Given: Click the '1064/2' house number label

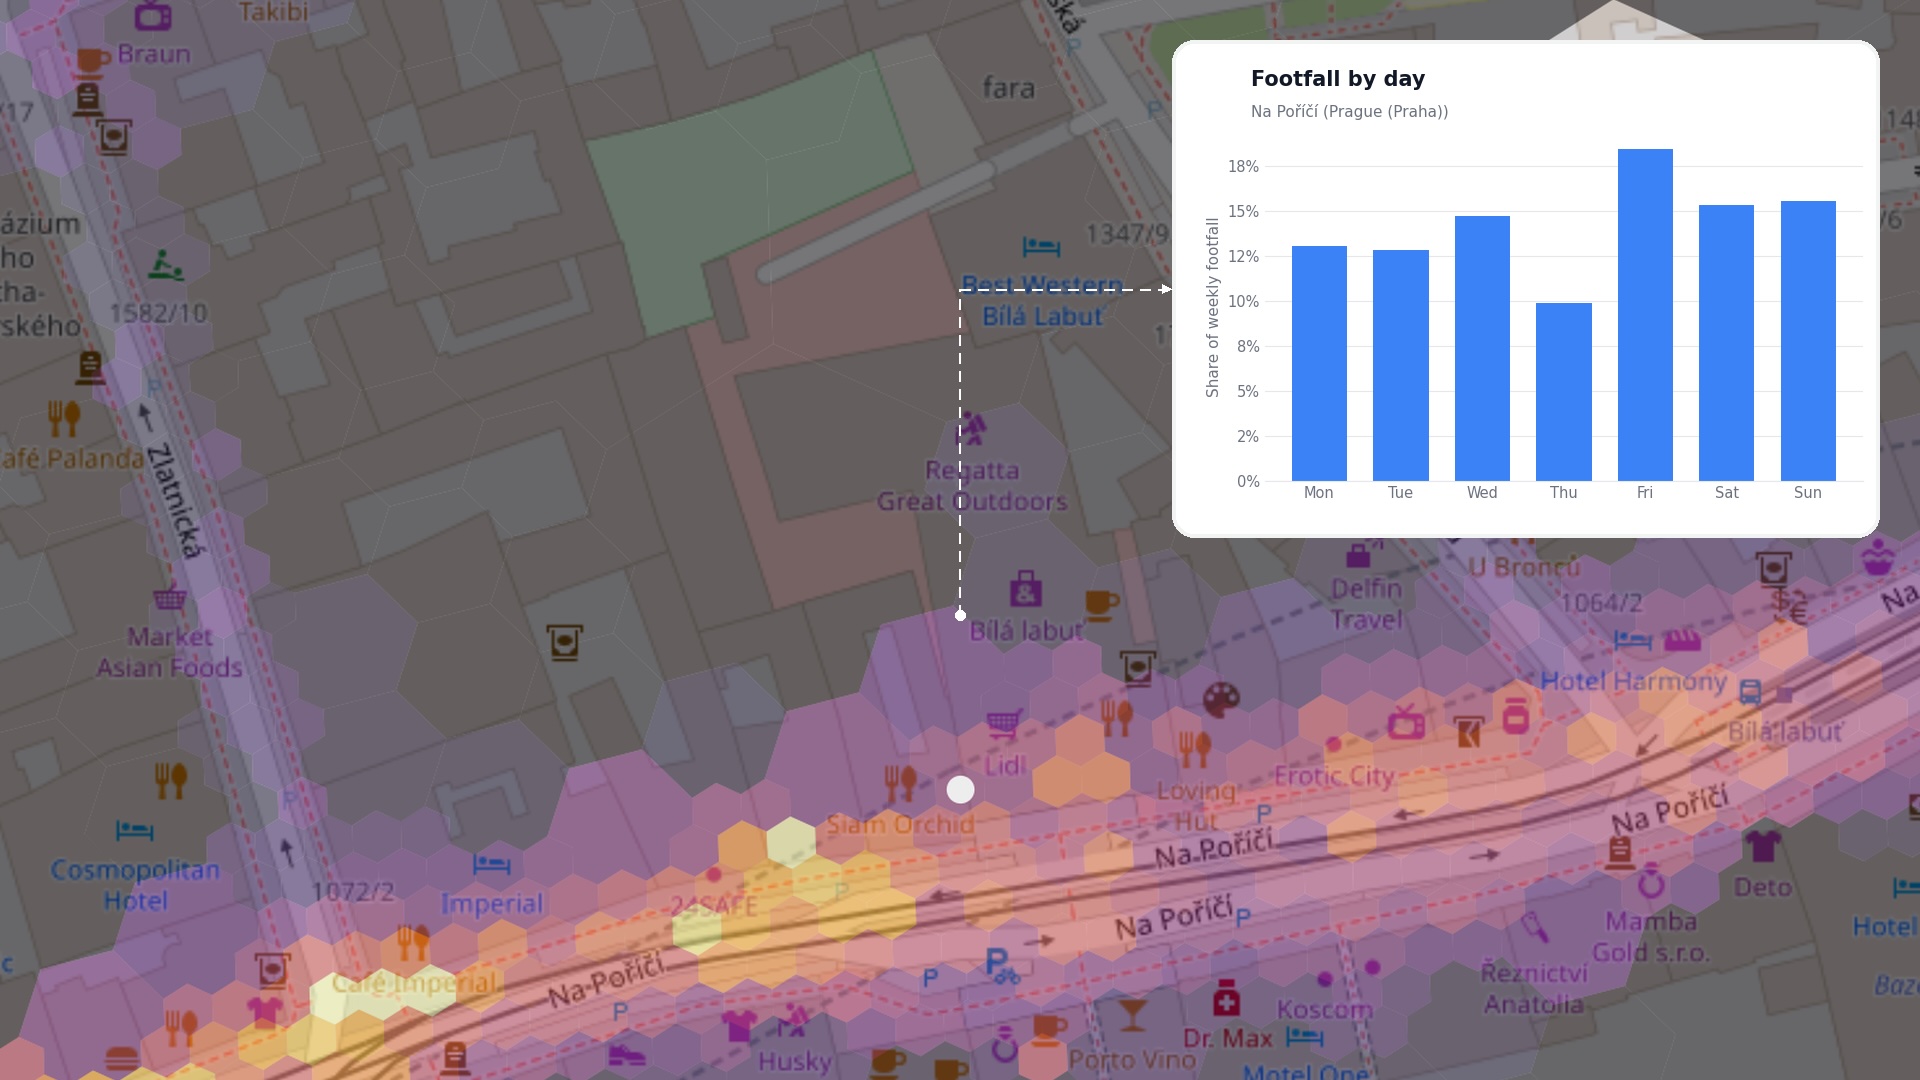Looking at the screenshot, I should pyautogui.click(x=1602, y=603).
